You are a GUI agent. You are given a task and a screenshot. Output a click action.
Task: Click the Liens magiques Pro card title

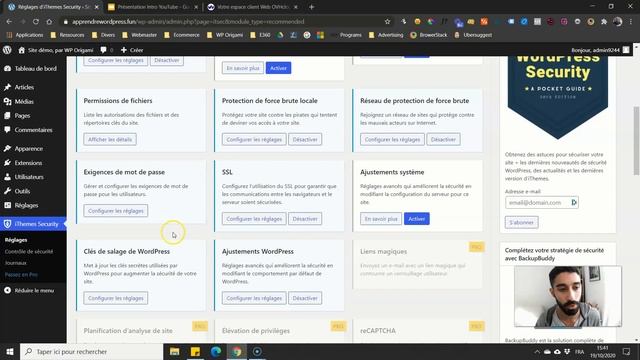click(383, 251)
